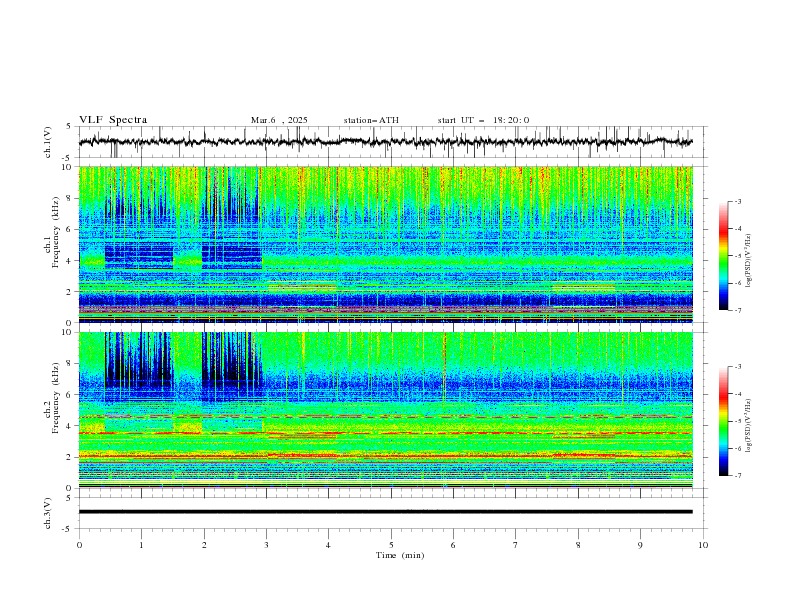This screenshot has height=612, width=792.
Task: Click the "Mar.6 , 2025" date text
Action: point(279,120)
